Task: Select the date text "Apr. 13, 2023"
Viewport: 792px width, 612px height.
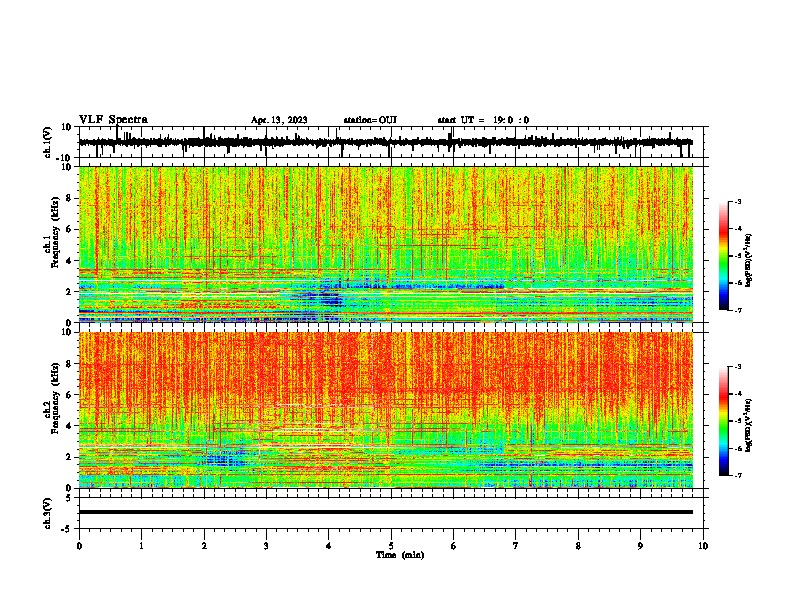Action: [279, 120]
